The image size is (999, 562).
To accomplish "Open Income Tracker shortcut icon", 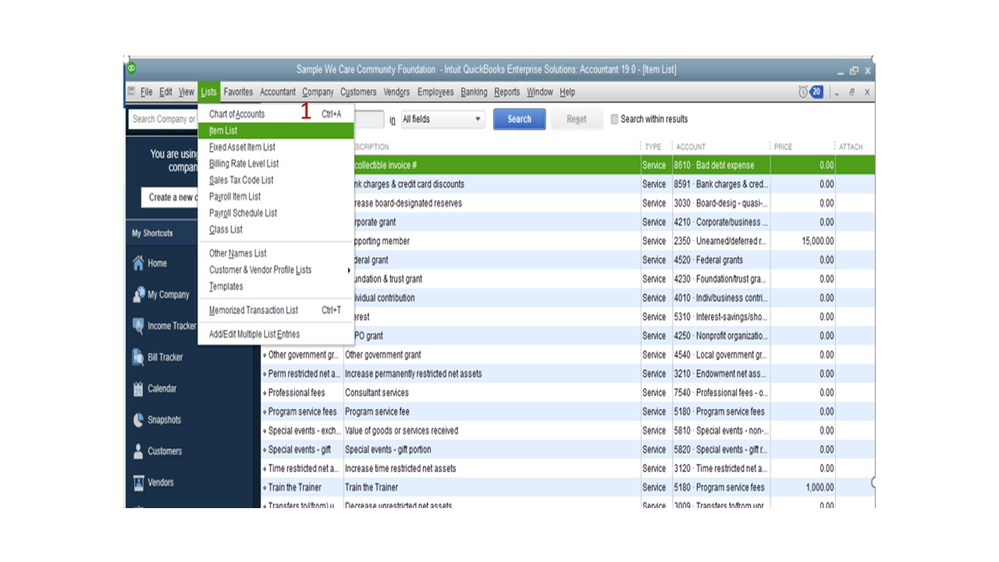I will pos(138,326).
